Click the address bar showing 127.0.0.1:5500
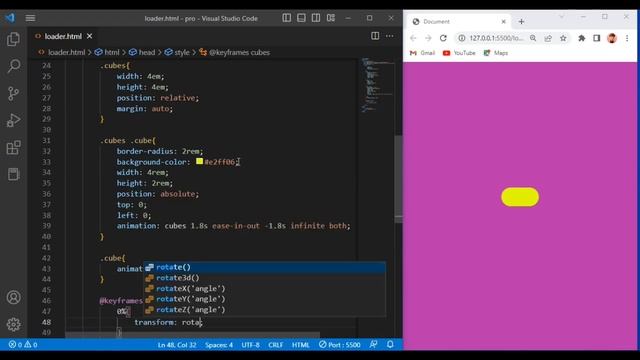This screenshot has height=360, width=640. 496,38
